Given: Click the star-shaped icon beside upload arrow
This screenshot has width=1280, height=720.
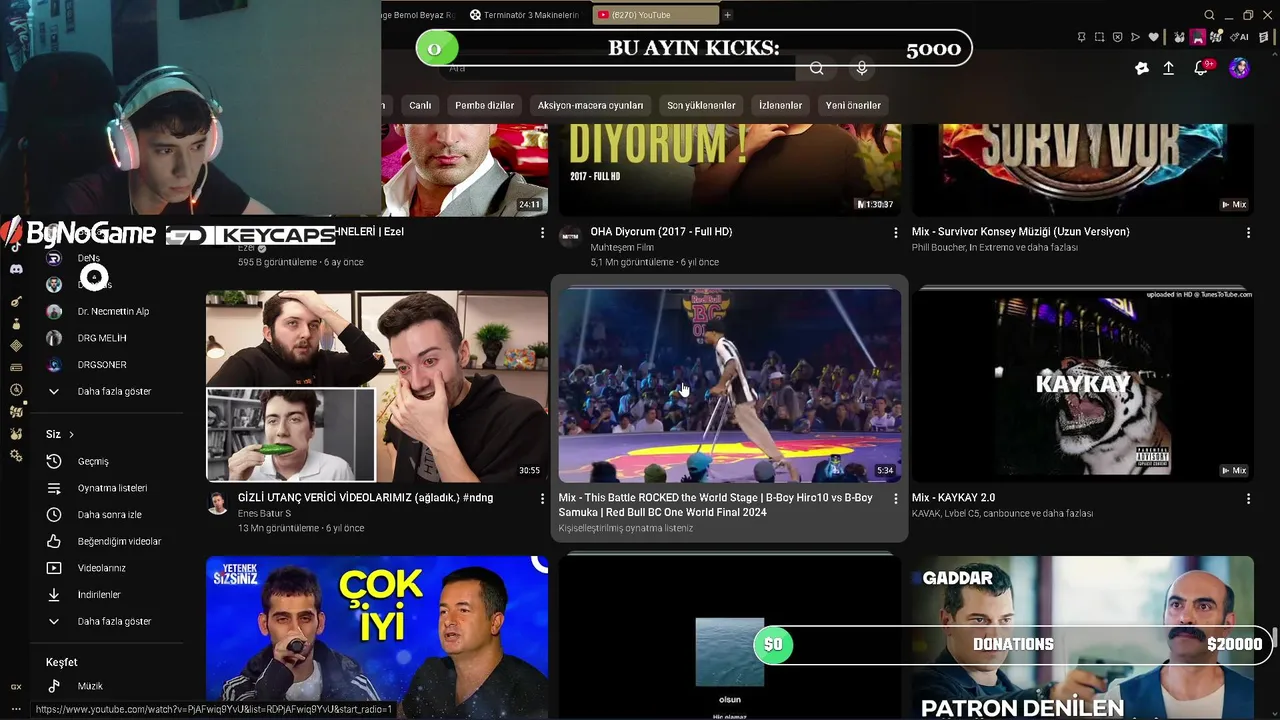Looking at the screenshot, I should pyautogui.click(x=1142, y=68).
